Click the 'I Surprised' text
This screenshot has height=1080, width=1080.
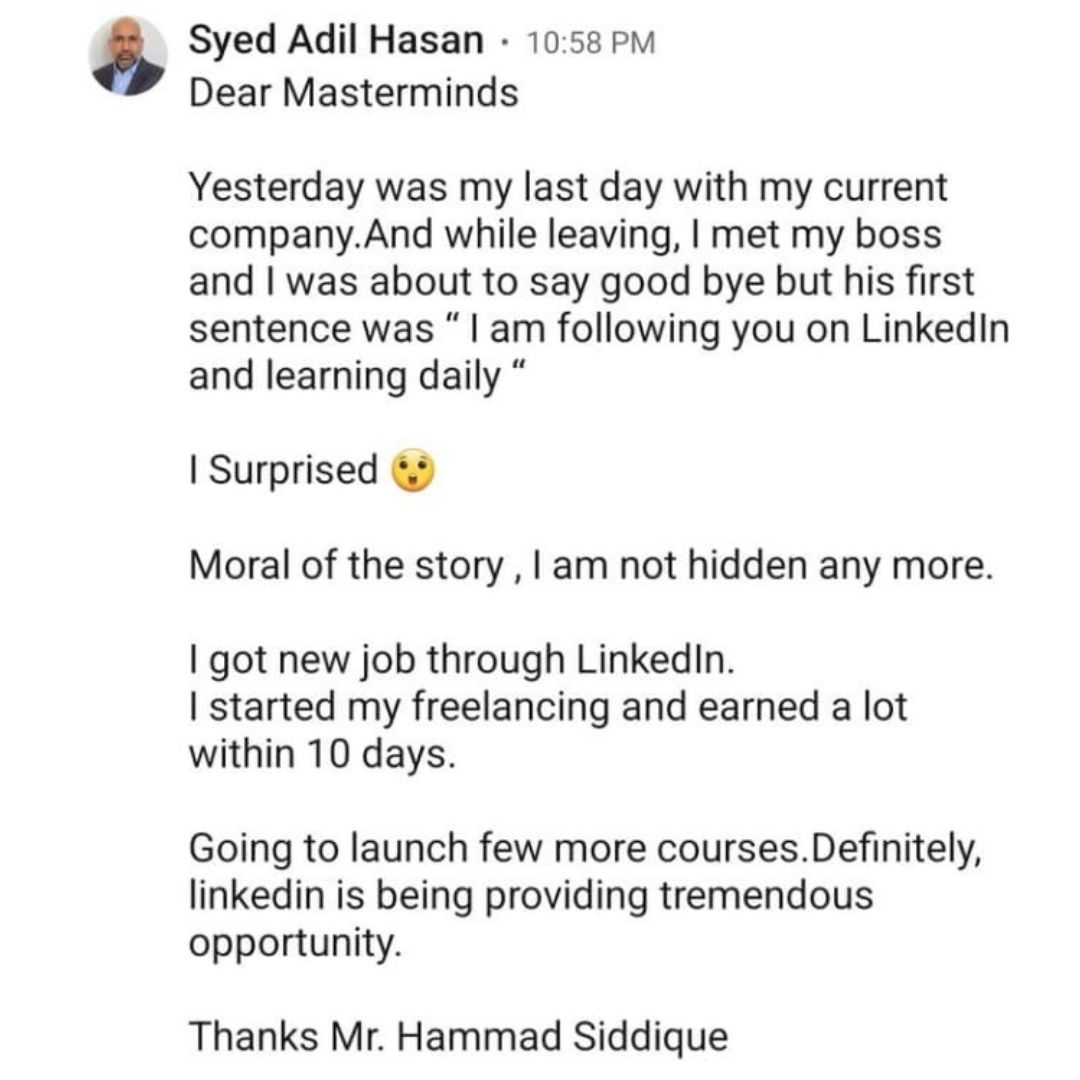point(283,471)
